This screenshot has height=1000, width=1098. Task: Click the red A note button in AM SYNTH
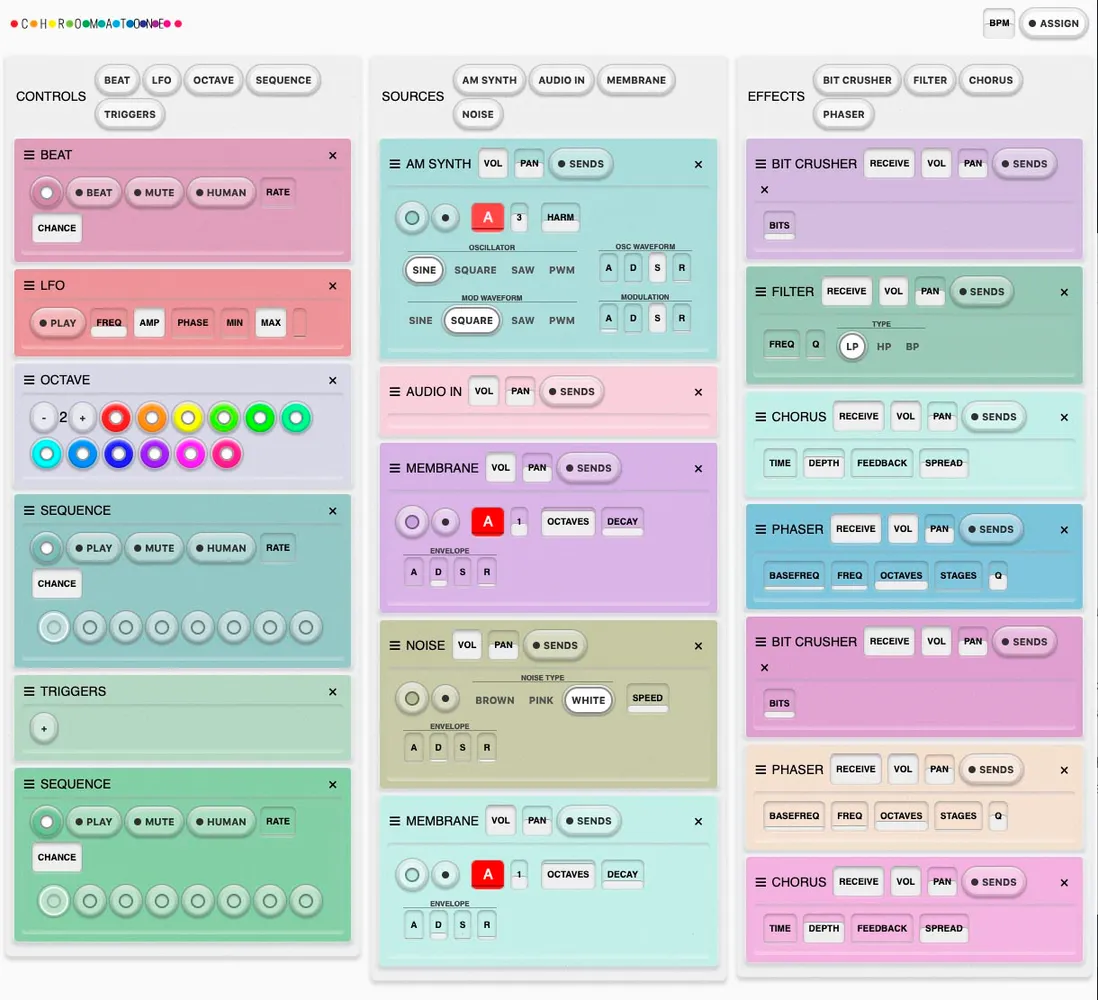[x=488, y=217]
